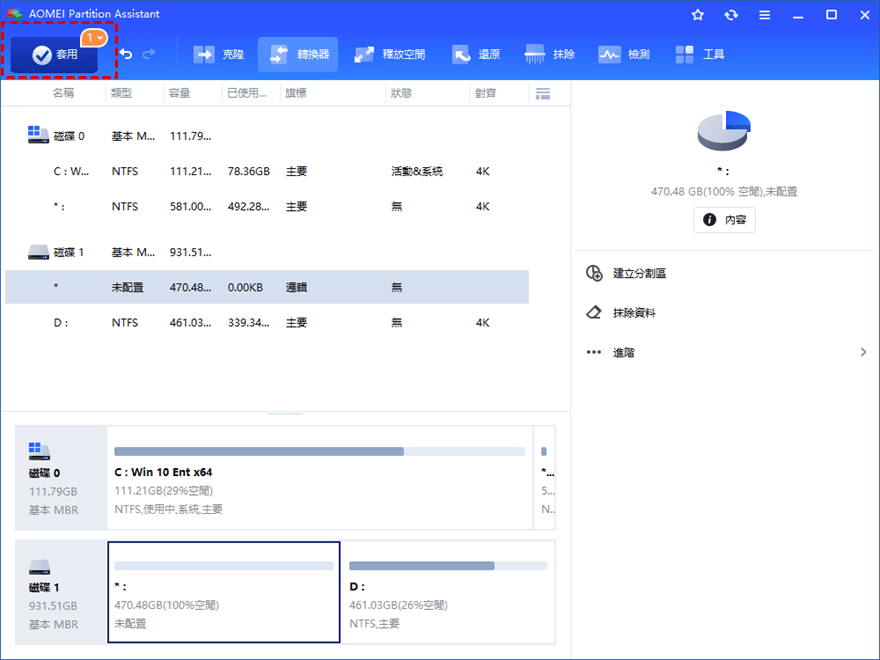Expand the 進階 (Advanced) options
880x660 pixels.
tap(725, 352)
